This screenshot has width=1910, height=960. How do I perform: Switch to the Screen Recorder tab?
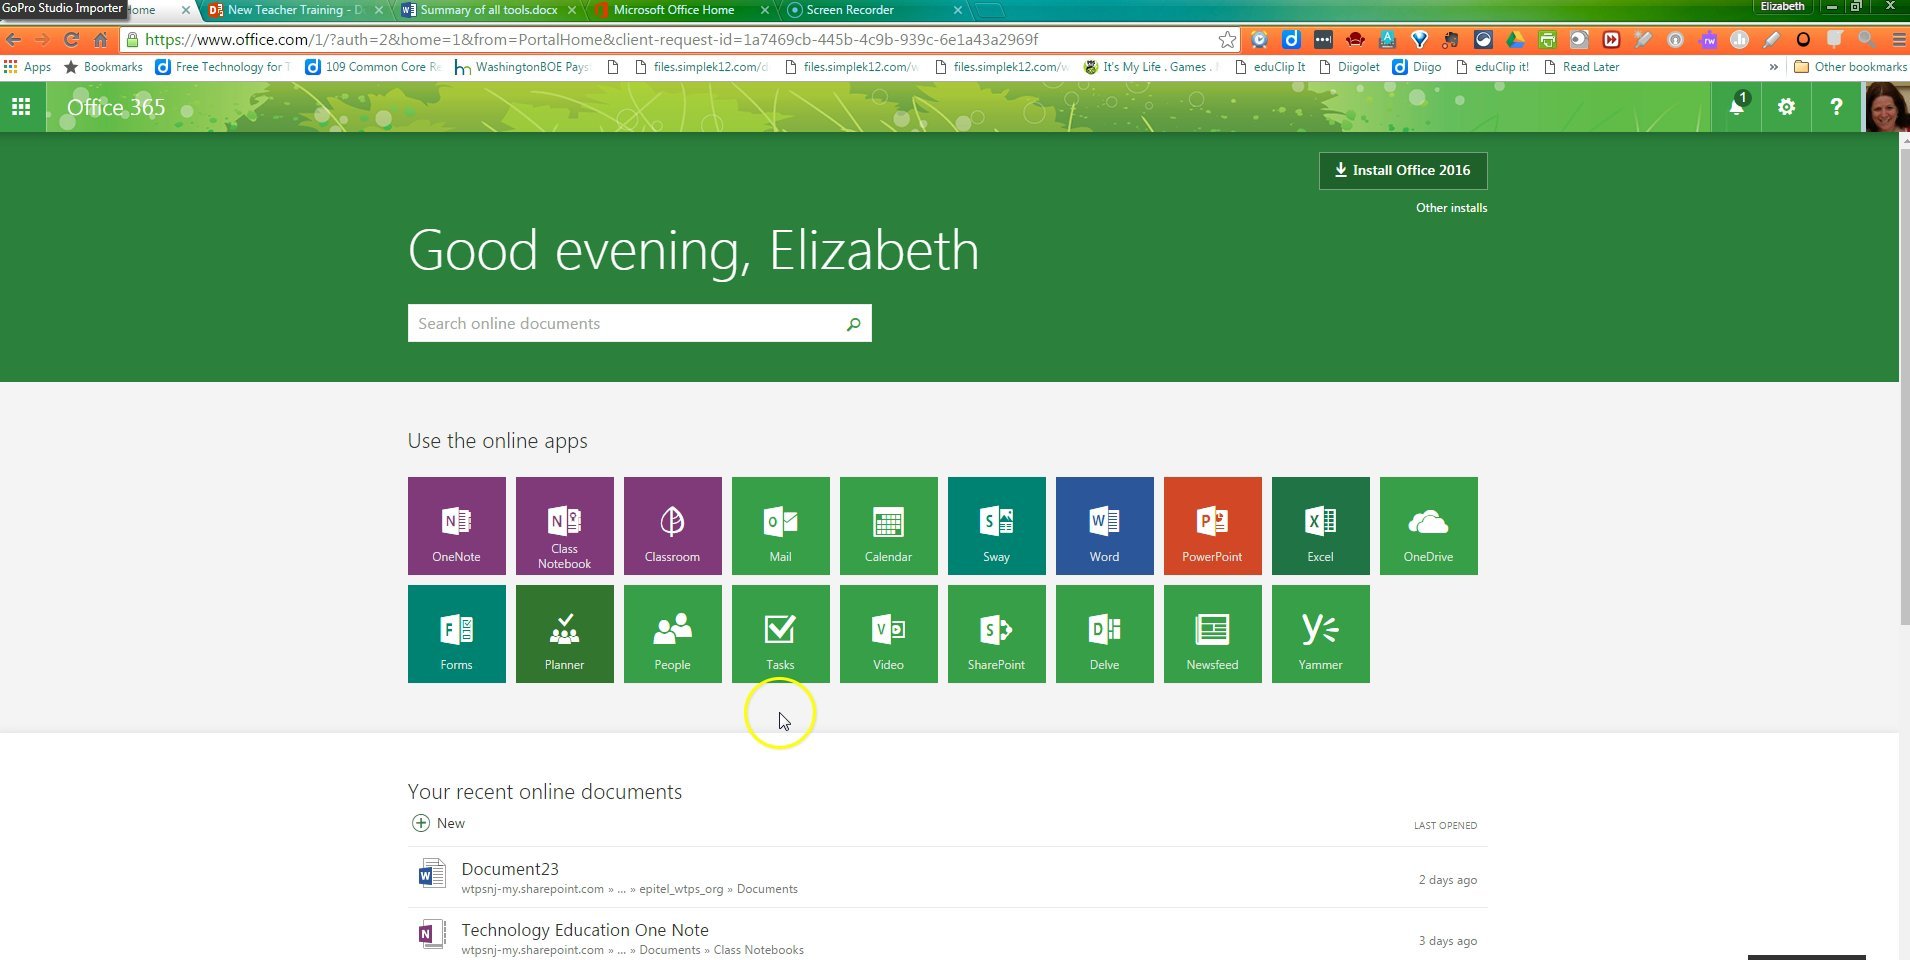[849, 10]
